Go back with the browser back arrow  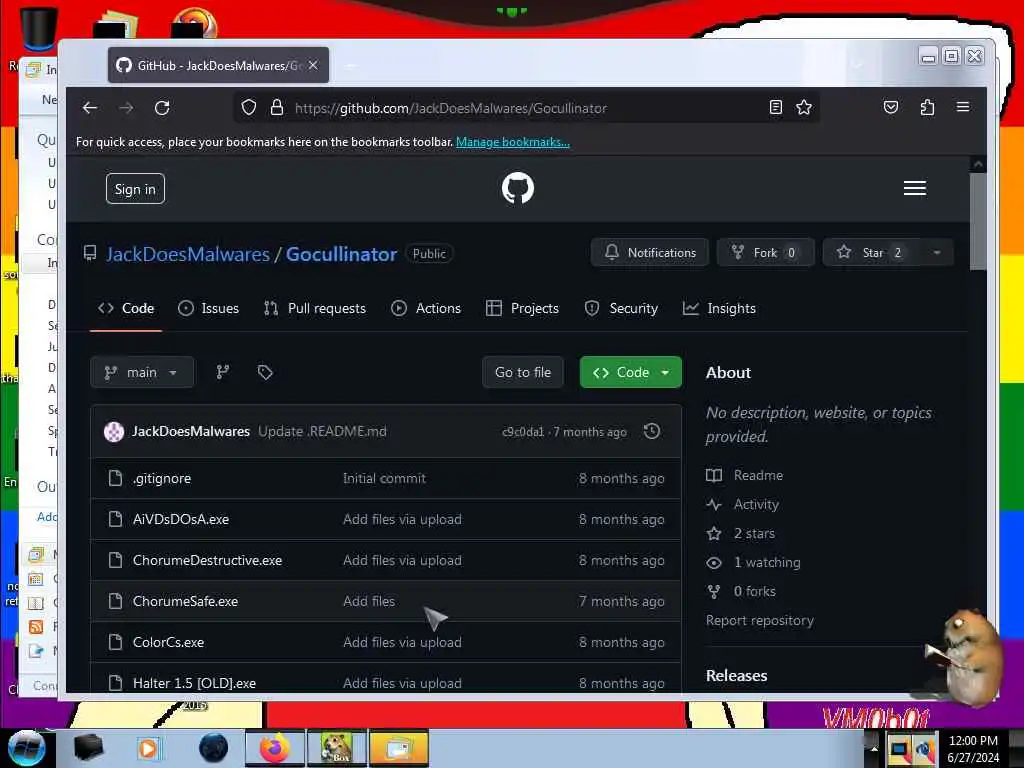(90, 108)
